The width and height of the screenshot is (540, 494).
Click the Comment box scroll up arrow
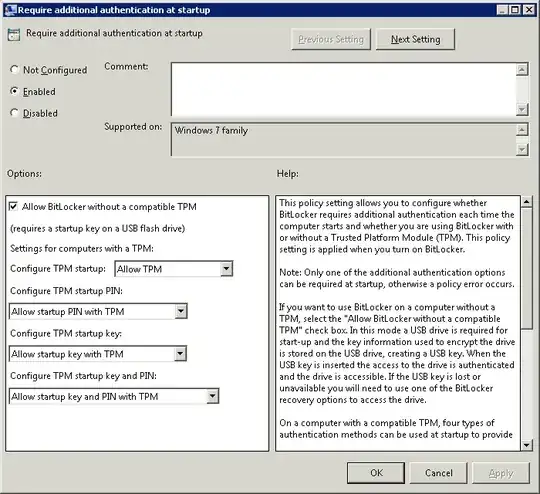[x=522, y=70]
